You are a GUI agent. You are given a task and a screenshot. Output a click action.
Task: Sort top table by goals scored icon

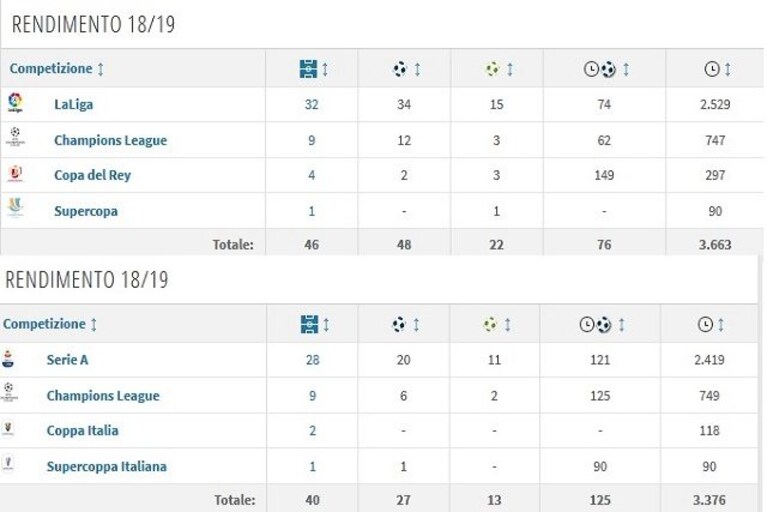coord(400,69)
